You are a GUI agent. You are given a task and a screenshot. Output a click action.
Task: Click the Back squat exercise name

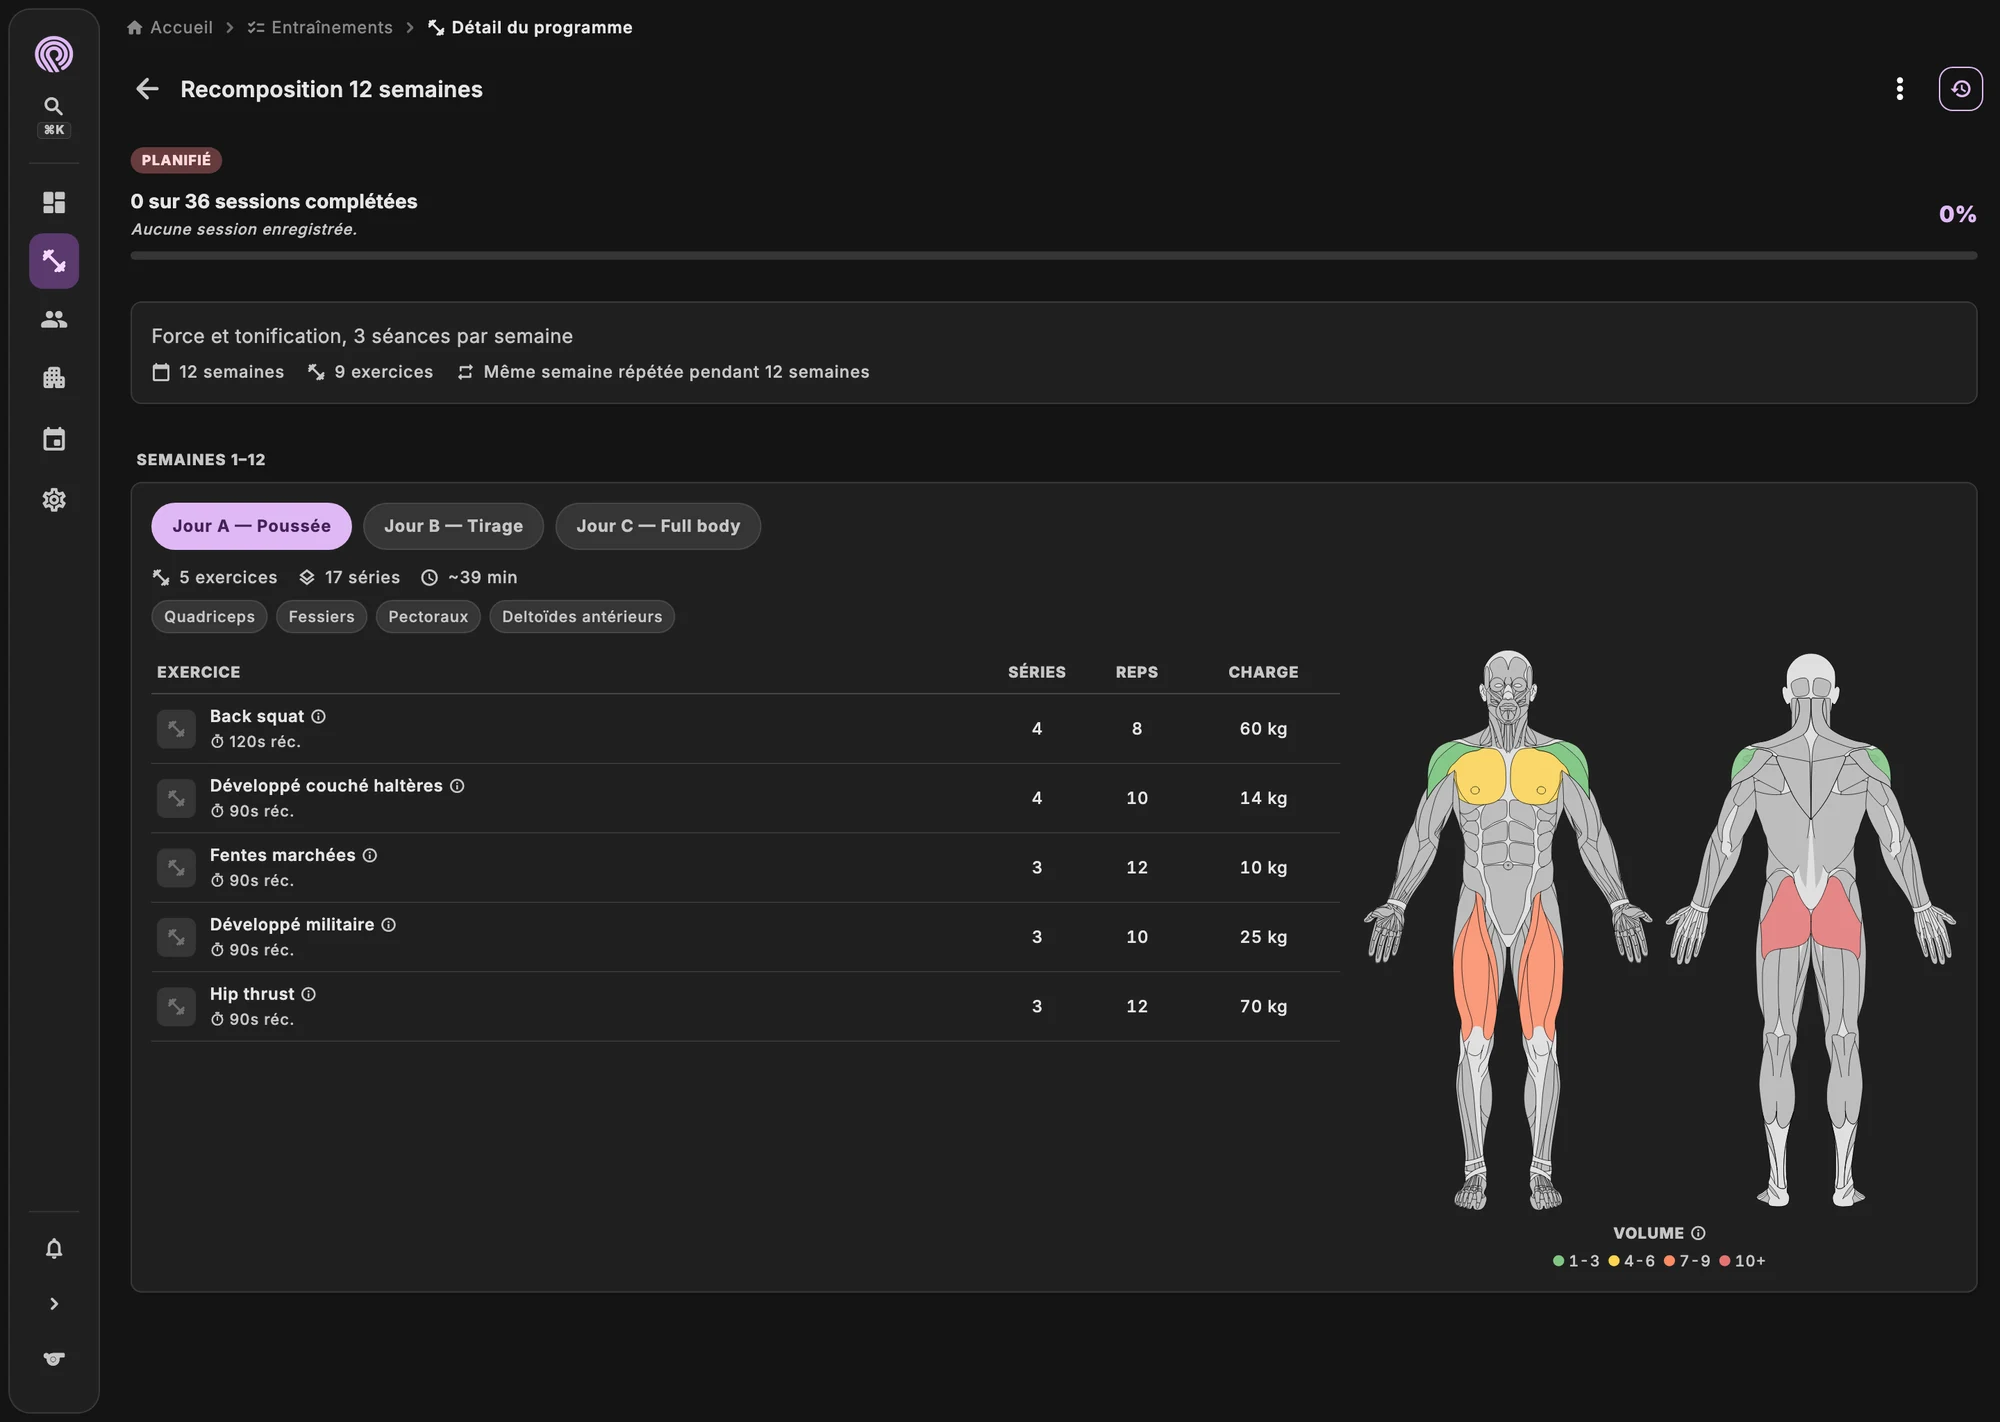pos(257,716)
